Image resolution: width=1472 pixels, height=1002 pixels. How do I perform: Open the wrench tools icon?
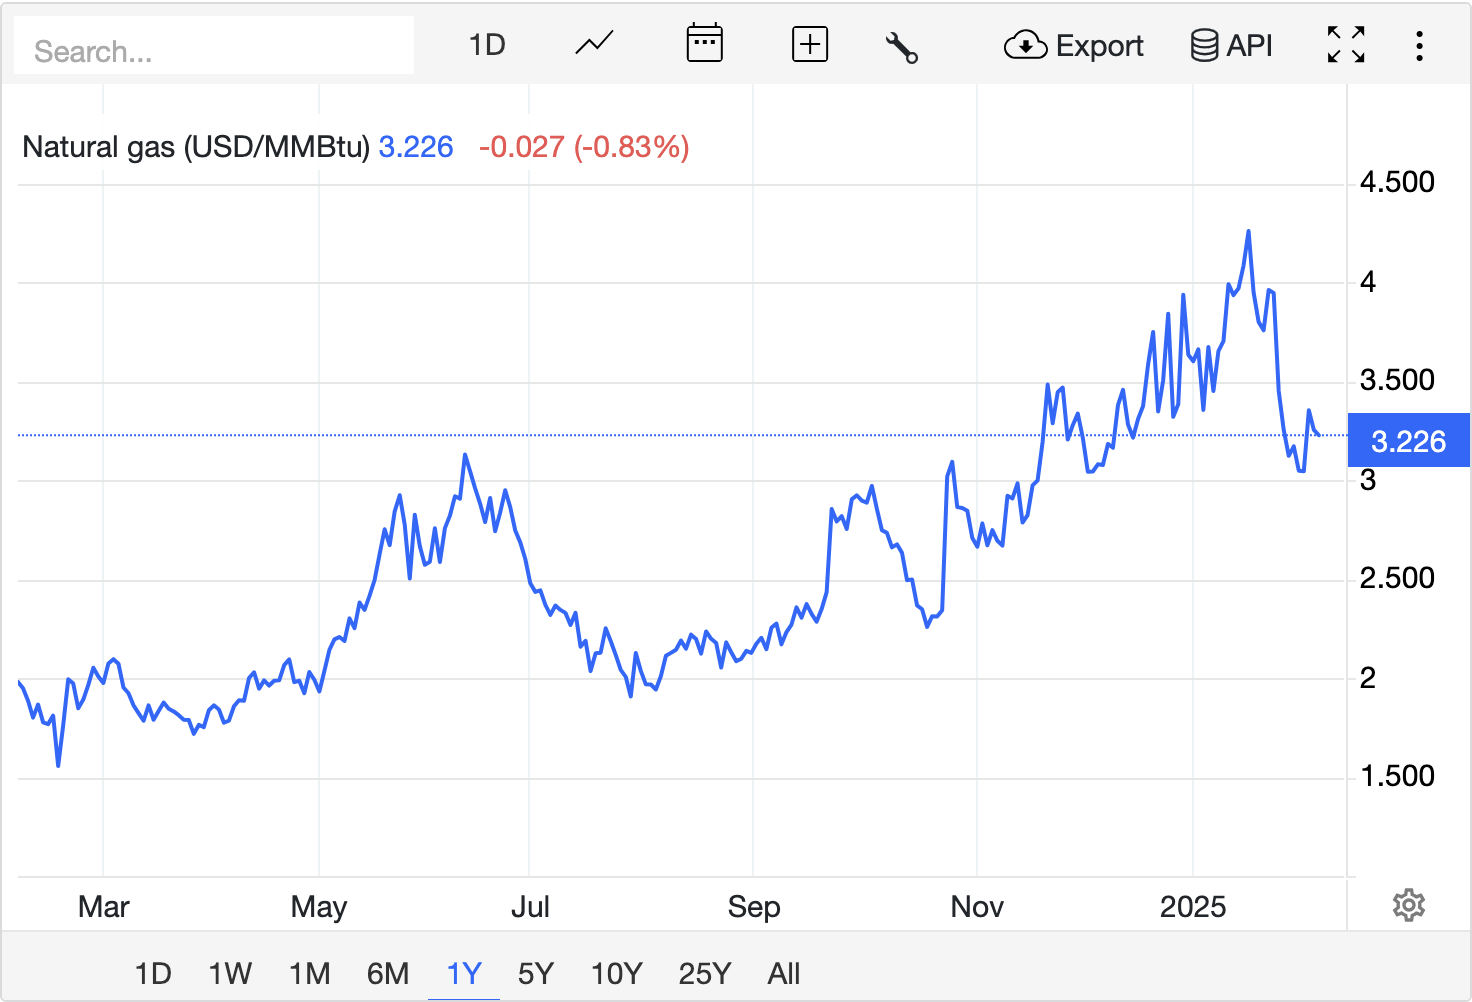click(x=901, y=46)
